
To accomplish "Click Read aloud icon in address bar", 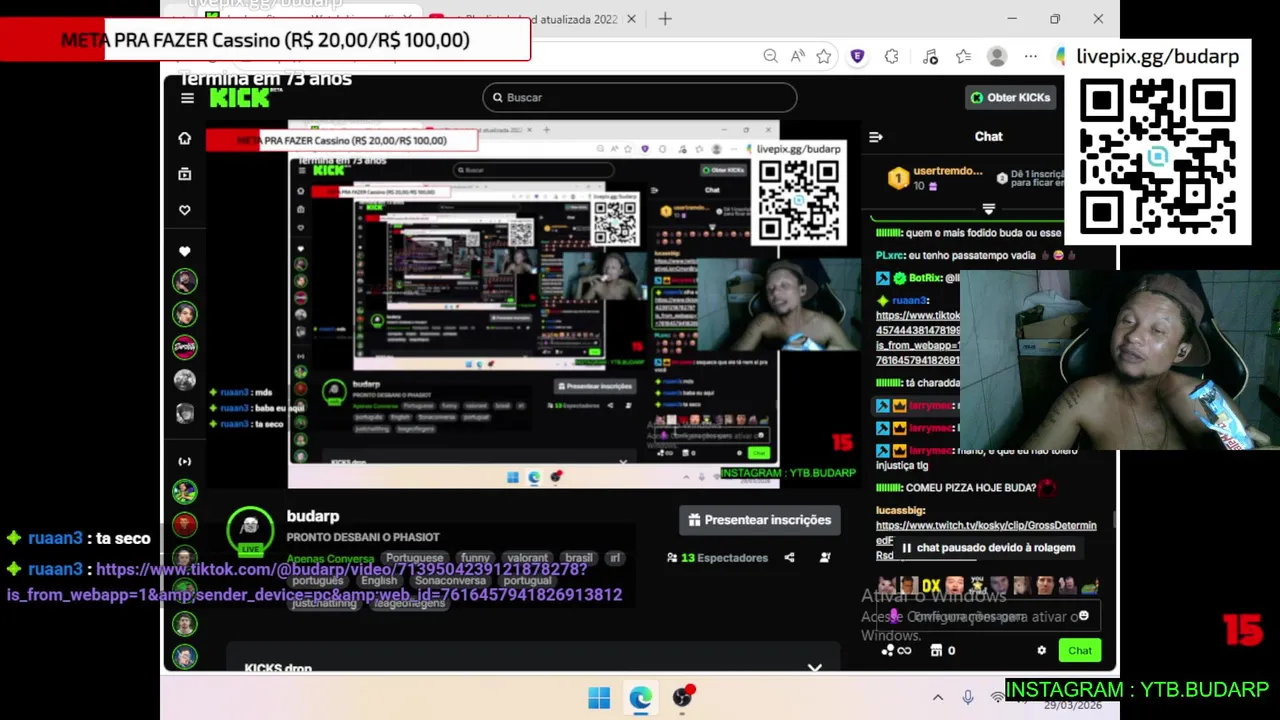I will click(797, 57).
